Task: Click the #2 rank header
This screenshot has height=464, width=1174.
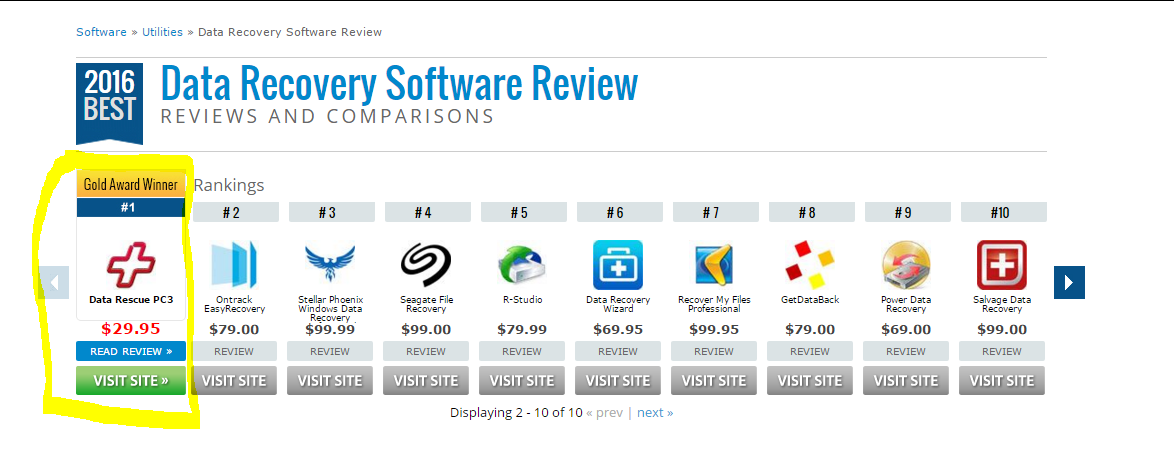Action: 234,213
